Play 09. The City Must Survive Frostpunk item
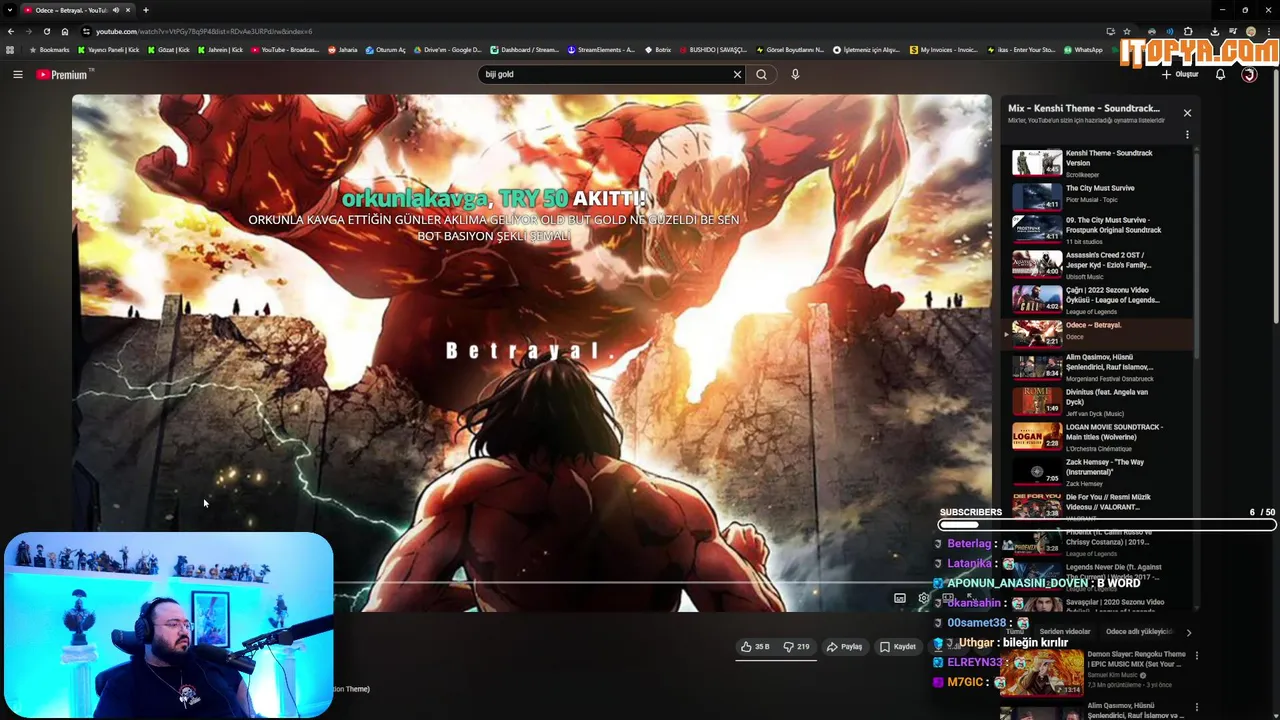Screen dimensions: 1280x720 click(x=1097, y=230)
